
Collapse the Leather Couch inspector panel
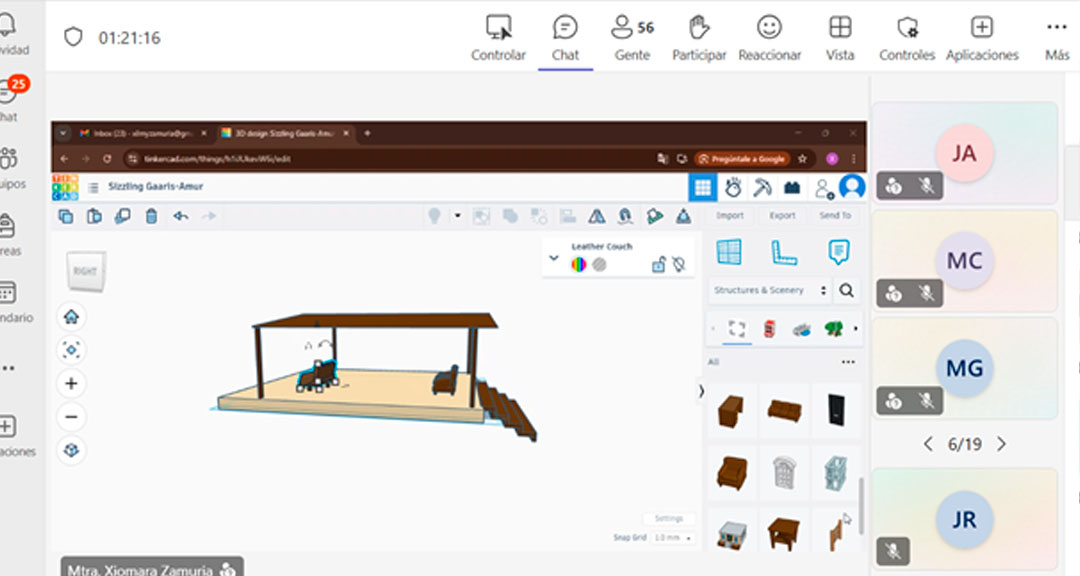(554, 258)
